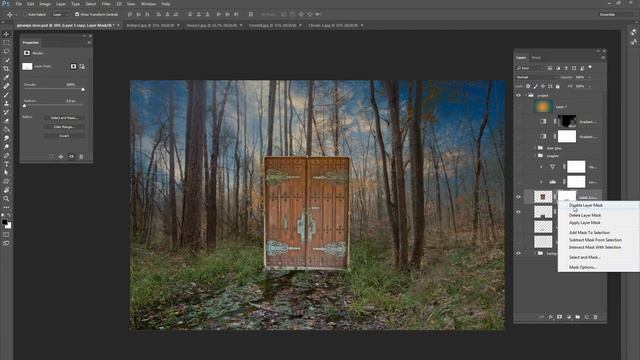The height and width of the screenshot is (360, 640).
Task: Select the Hand tool
Action: pyautogui.click(x=6, y=190)
